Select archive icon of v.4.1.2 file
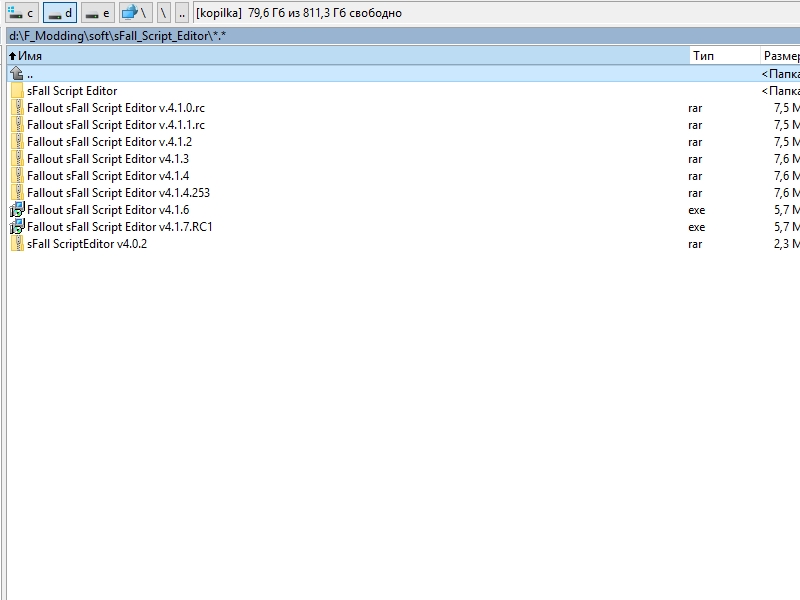Screen dimensions: 800x600 point(17,142)
